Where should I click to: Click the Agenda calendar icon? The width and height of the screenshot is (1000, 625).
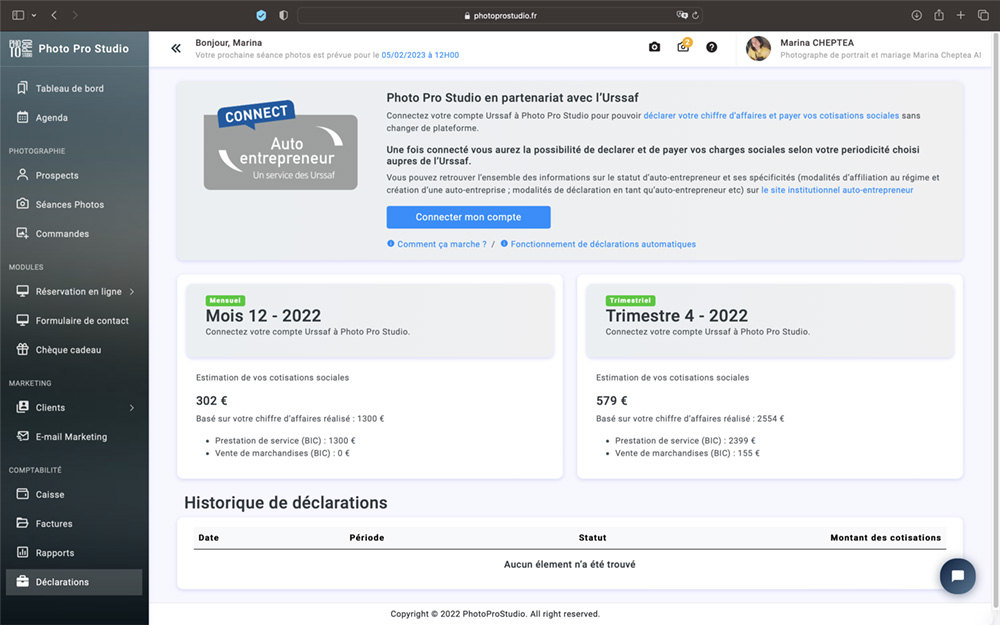[22, 117]
